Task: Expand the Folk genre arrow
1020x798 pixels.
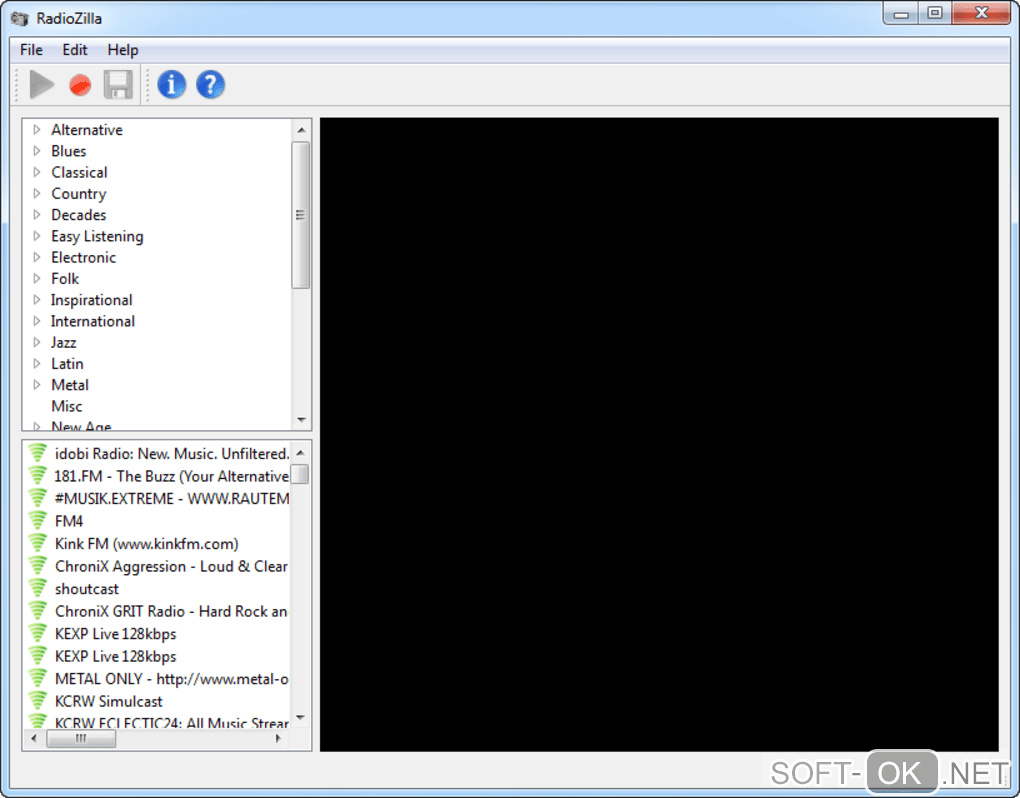Action: pos(37,278)
